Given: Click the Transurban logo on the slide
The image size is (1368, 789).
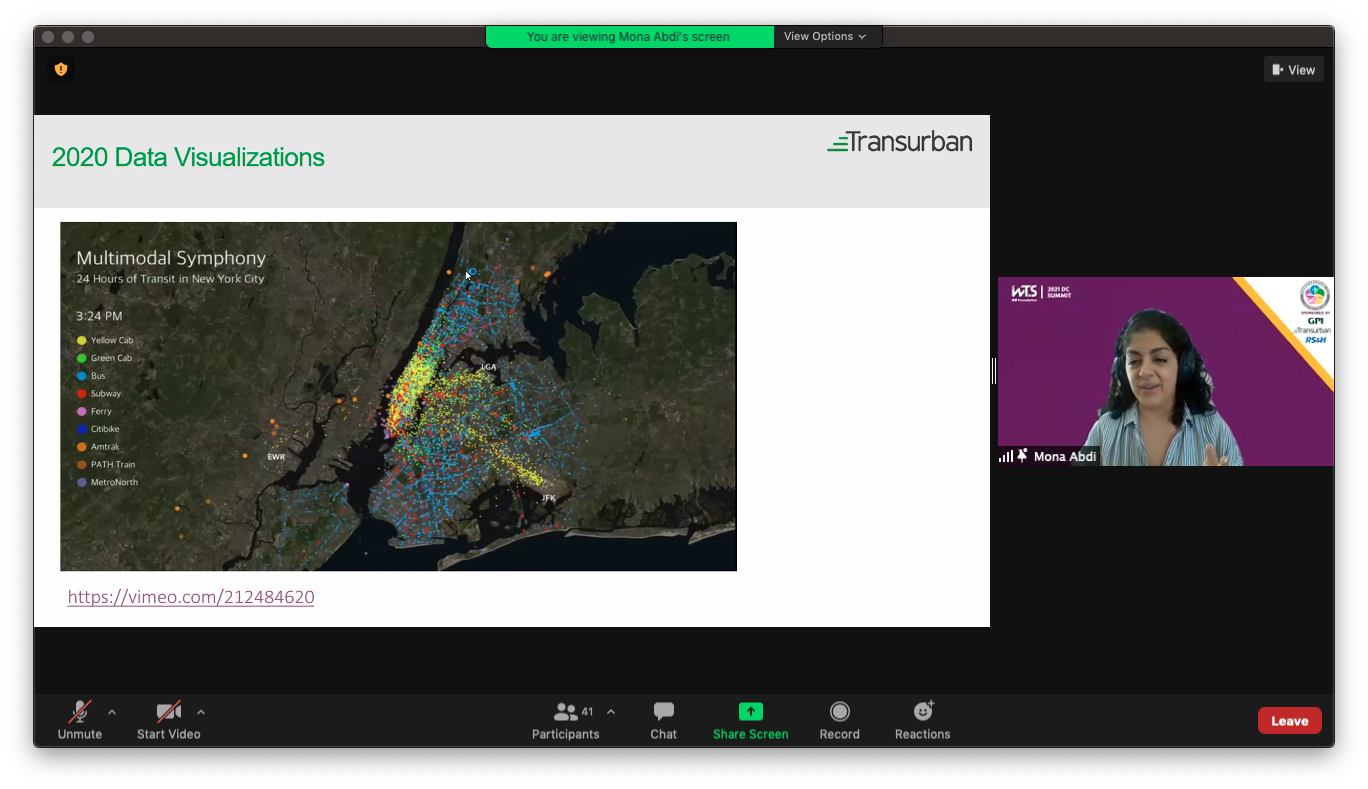Looking at the screenshot, I should [x=900, y=141].
